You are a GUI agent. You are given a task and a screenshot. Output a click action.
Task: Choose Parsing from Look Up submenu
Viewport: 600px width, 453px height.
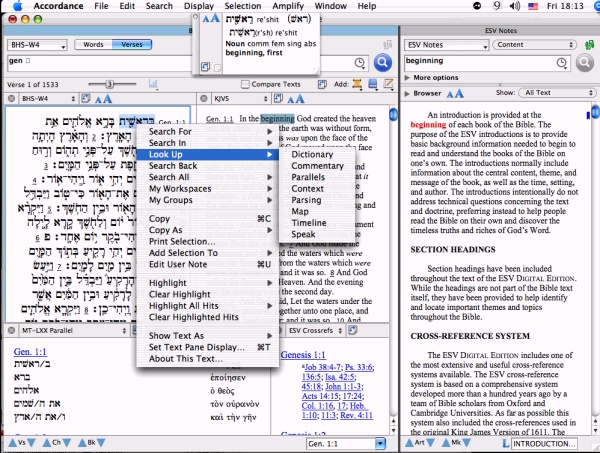pyautogui.click(x=317, y=200)
